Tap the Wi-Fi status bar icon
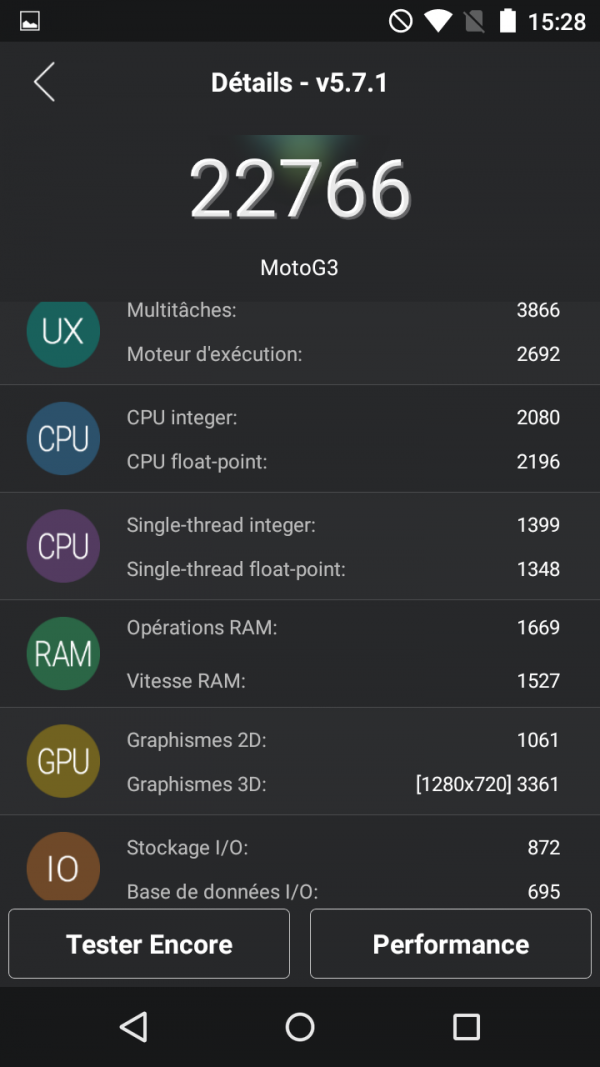This screenshot has height=1067, width=600. 437,21
